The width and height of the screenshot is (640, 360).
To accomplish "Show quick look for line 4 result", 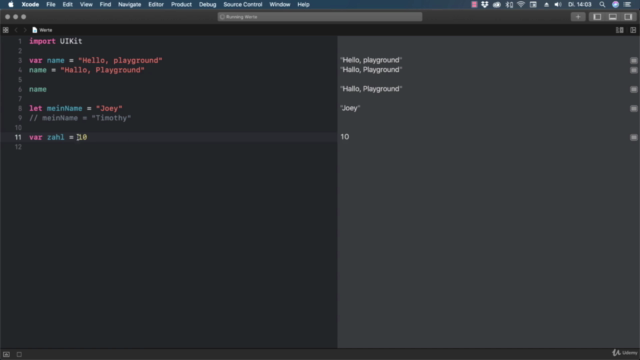I will [633, 70].
